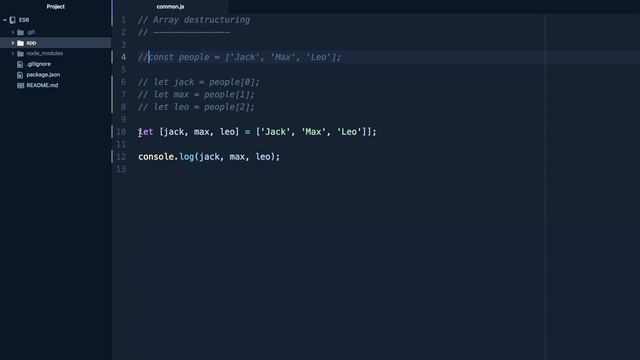This screenshot has width=640, height=360.
Task: Click 'const people' in the commented line
Action: [179, 57]
